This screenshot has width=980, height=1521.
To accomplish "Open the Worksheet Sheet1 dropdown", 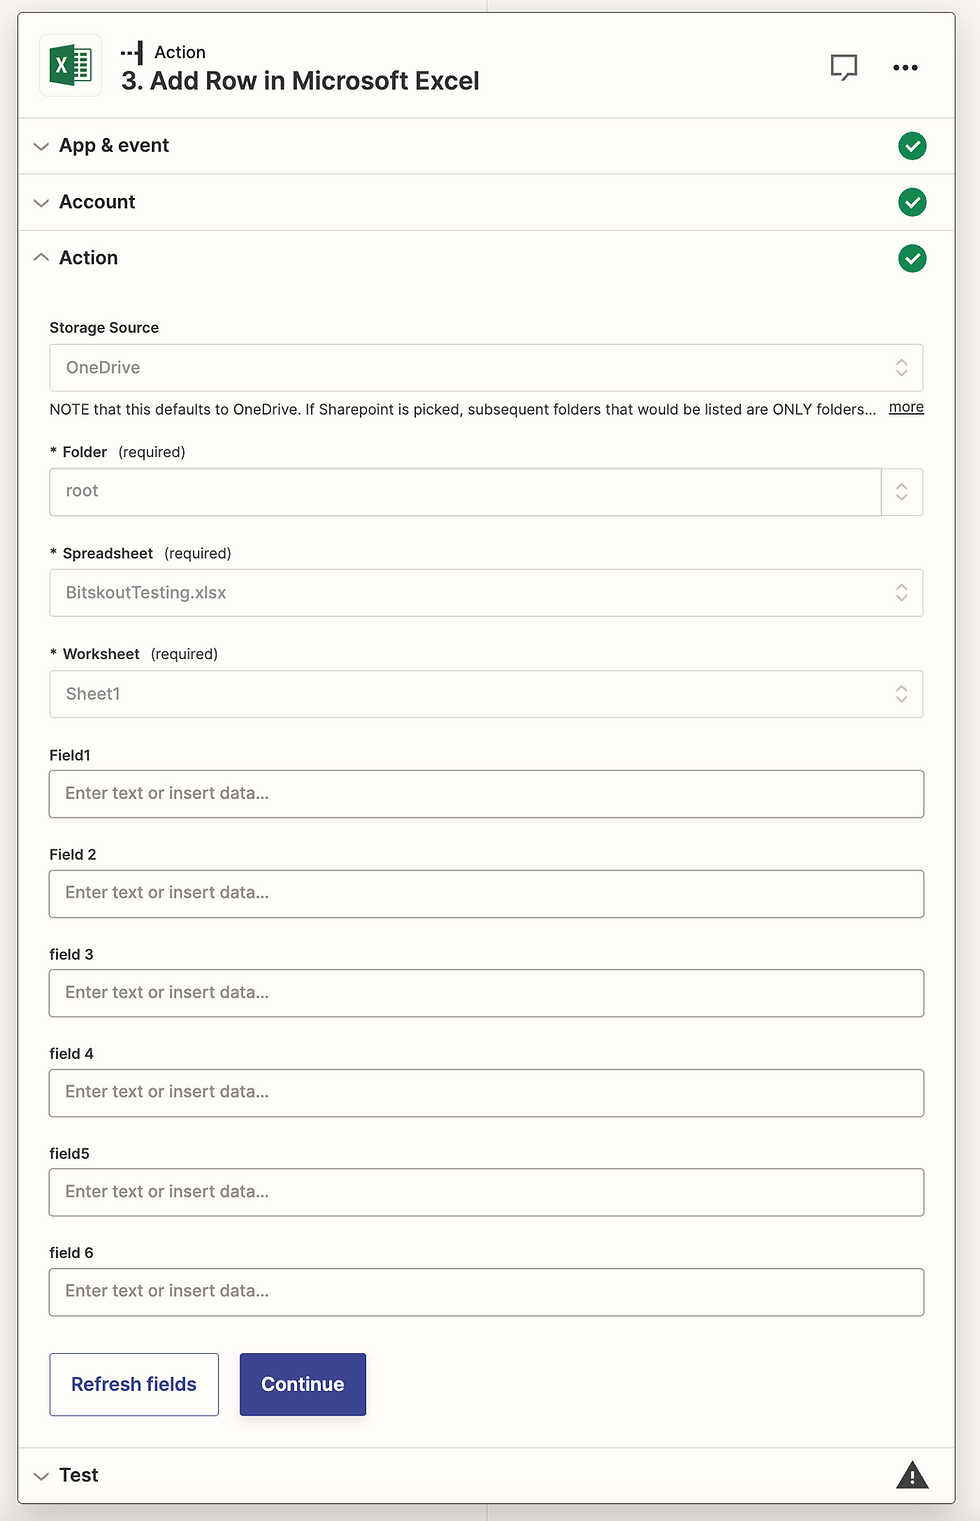I will pos(486,694).
